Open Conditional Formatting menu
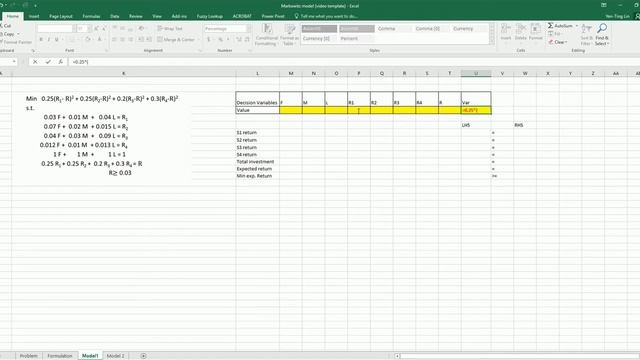The image size is (640, 360). (x=267, y=35)
